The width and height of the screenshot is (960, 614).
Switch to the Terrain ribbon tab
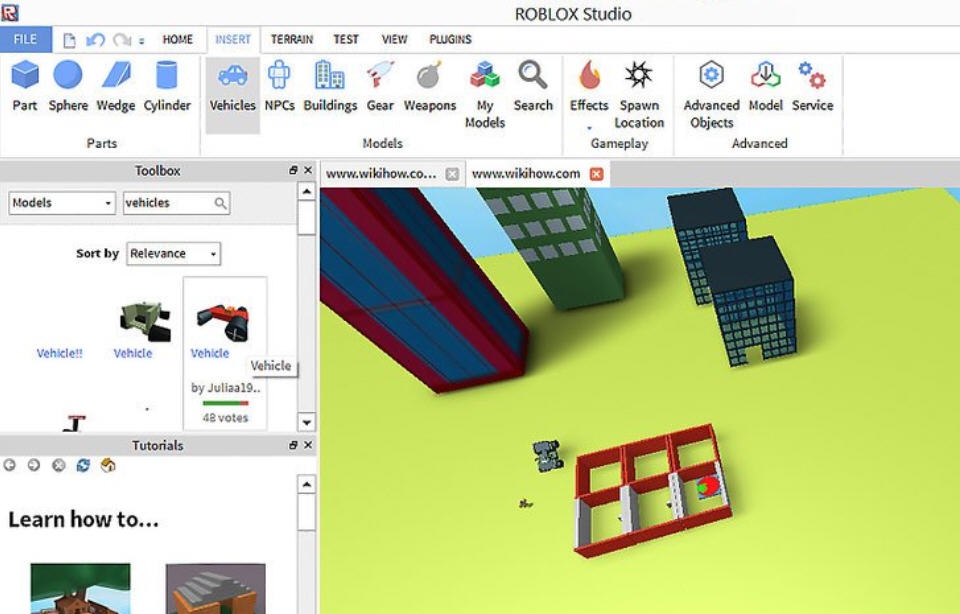pyautogui.click(x=291, y=39)
